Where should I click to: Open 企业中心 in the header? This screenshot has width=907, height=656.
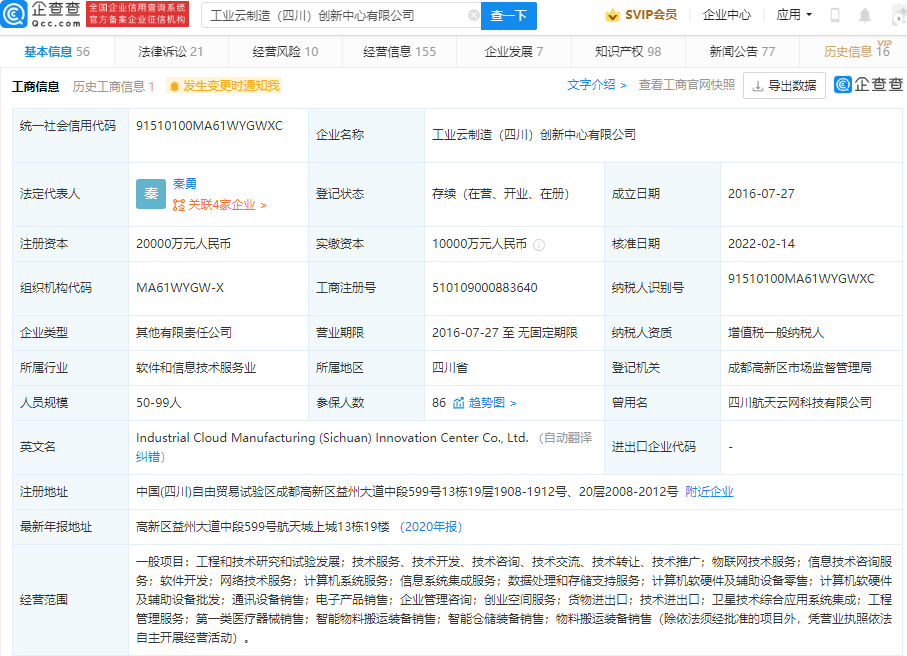pos(727,15)
